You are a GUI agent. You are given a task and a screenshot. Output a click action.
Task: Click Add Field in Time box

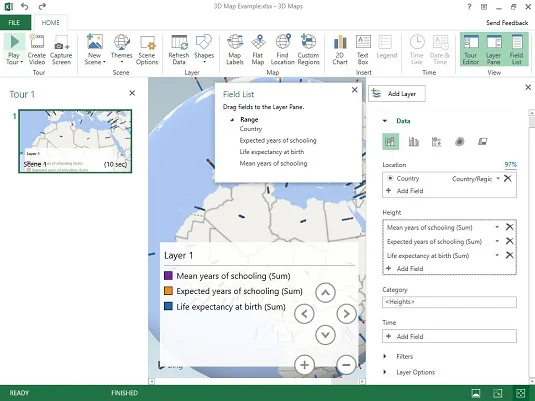(449, 336)
